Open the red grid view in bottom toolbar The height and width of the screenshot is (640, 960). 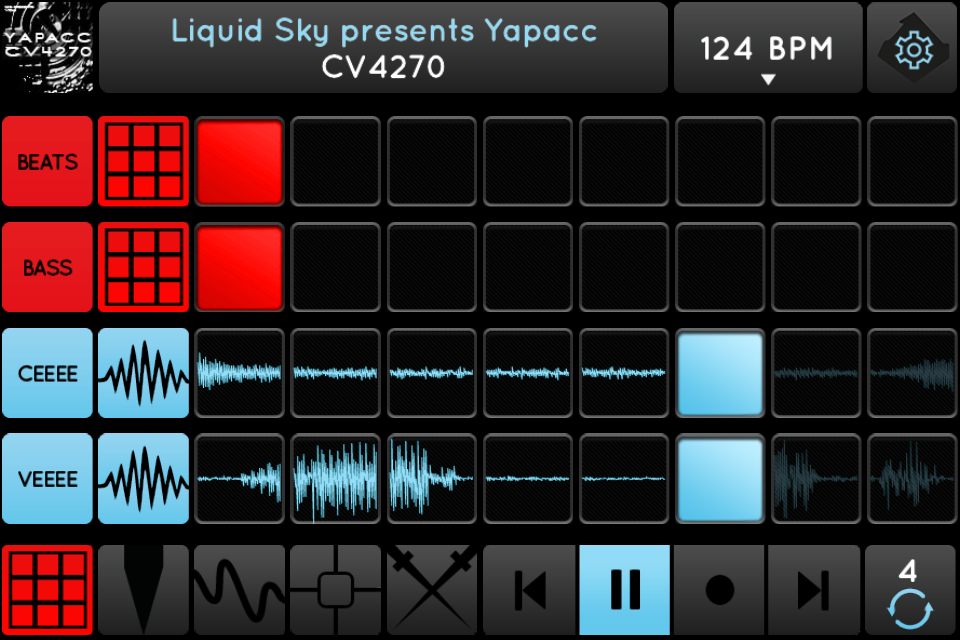[48, 590]
